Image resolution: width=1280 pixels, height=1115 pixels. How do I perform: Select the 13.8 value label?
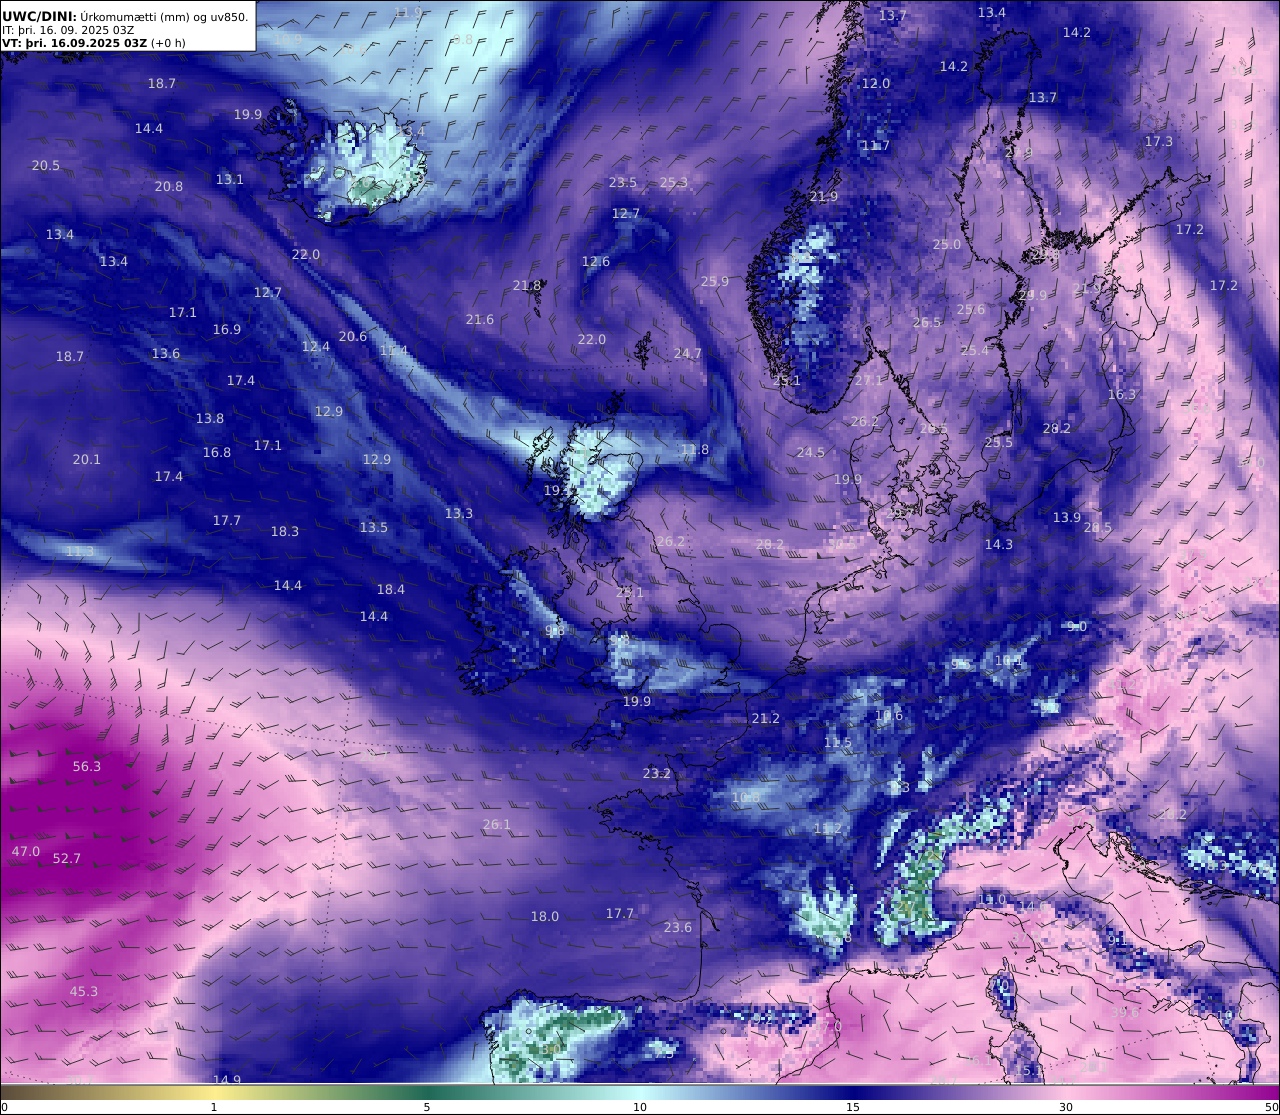(210, 419)
